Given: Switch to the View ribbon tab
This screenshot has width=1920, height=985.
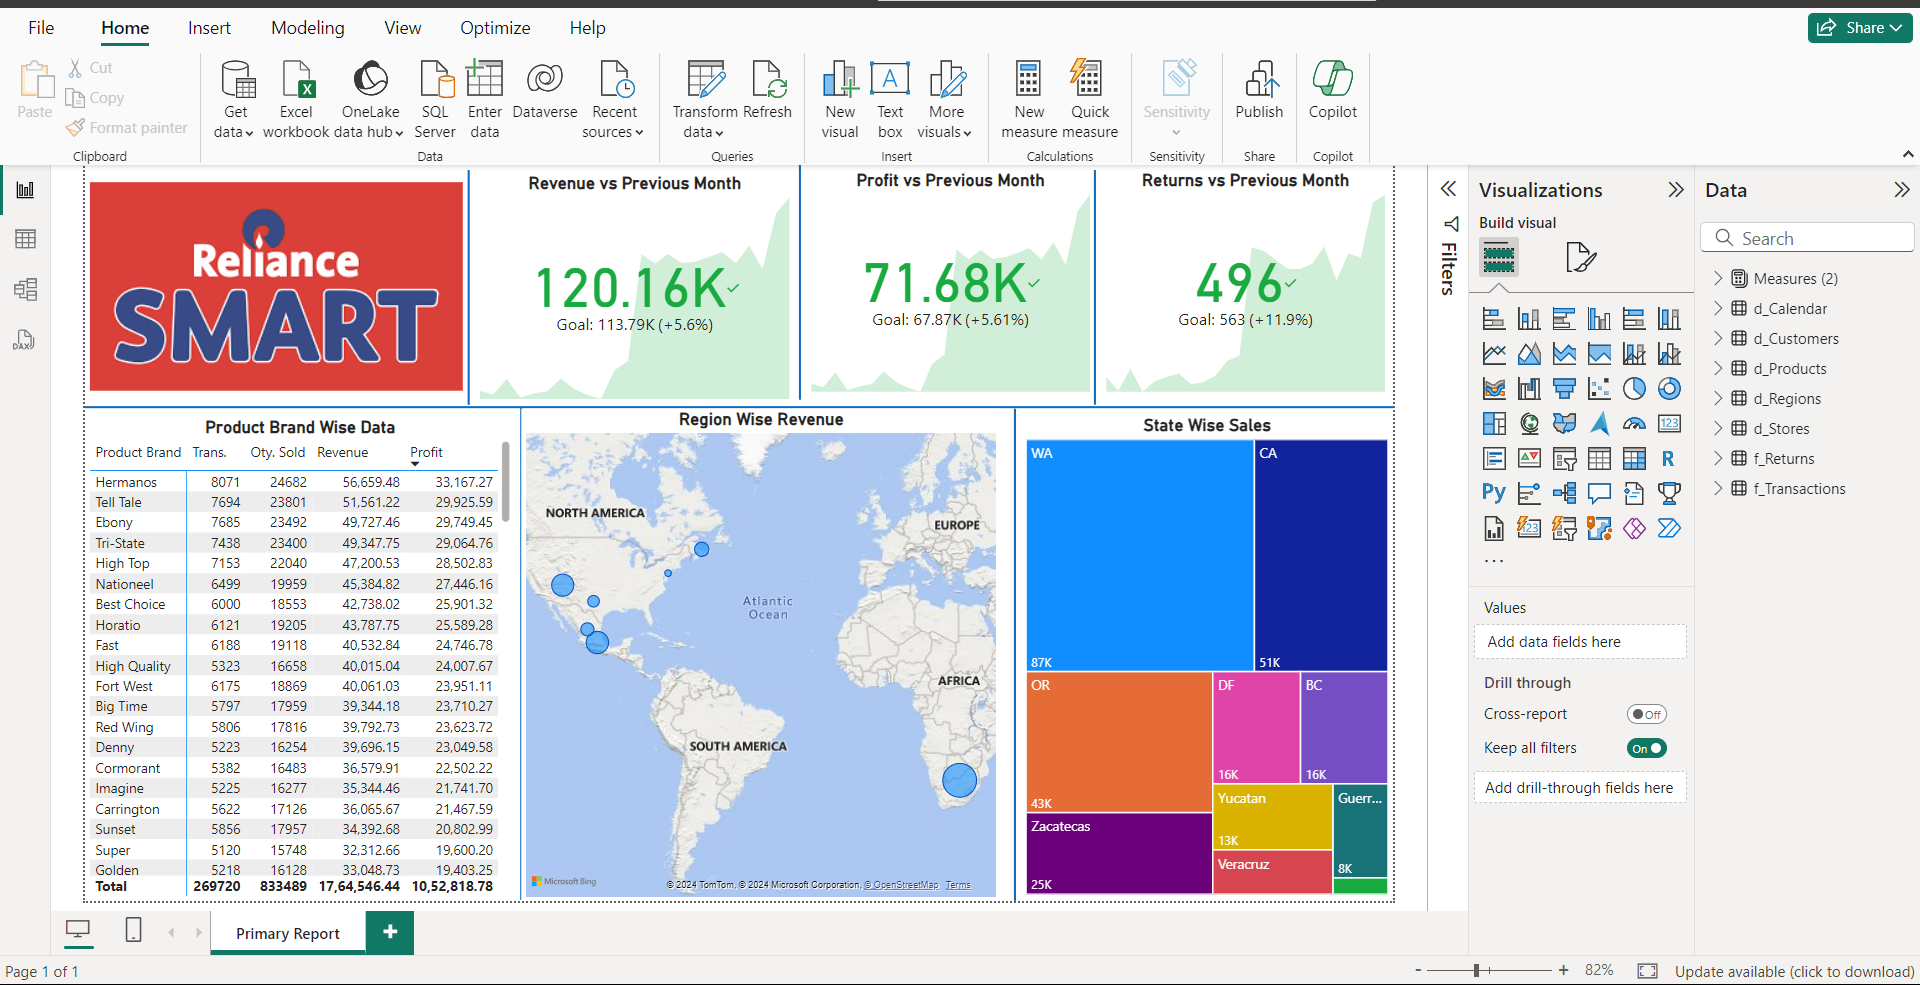Looking at the screenshot, I should [x=402, y=28].
